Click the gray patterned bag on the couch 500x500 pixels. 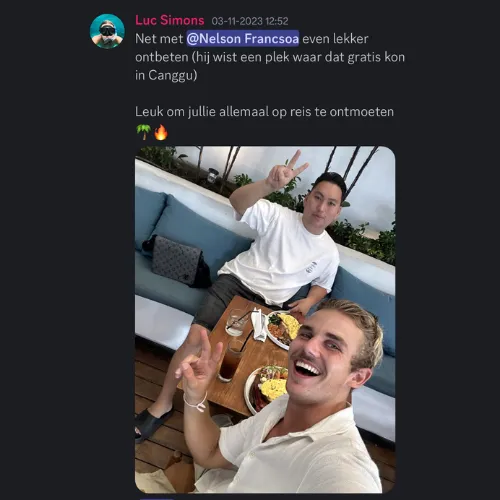[176, 261]
